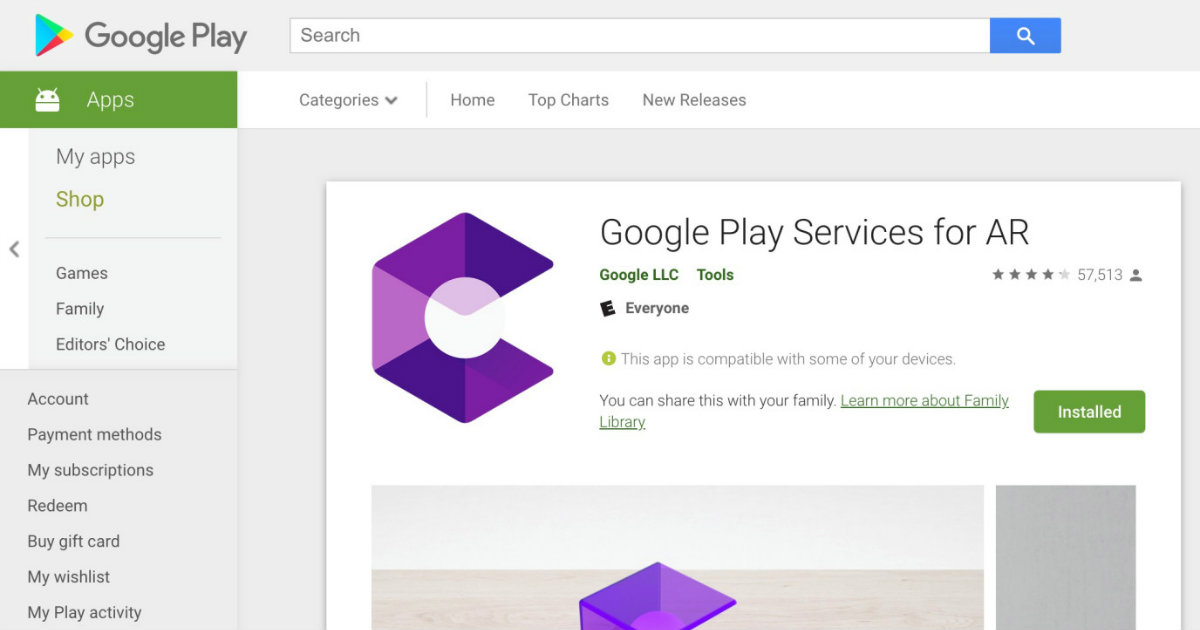1200x630 pixels.
Task: Expand the Categories dropdown
Action: tap(348, 100)
